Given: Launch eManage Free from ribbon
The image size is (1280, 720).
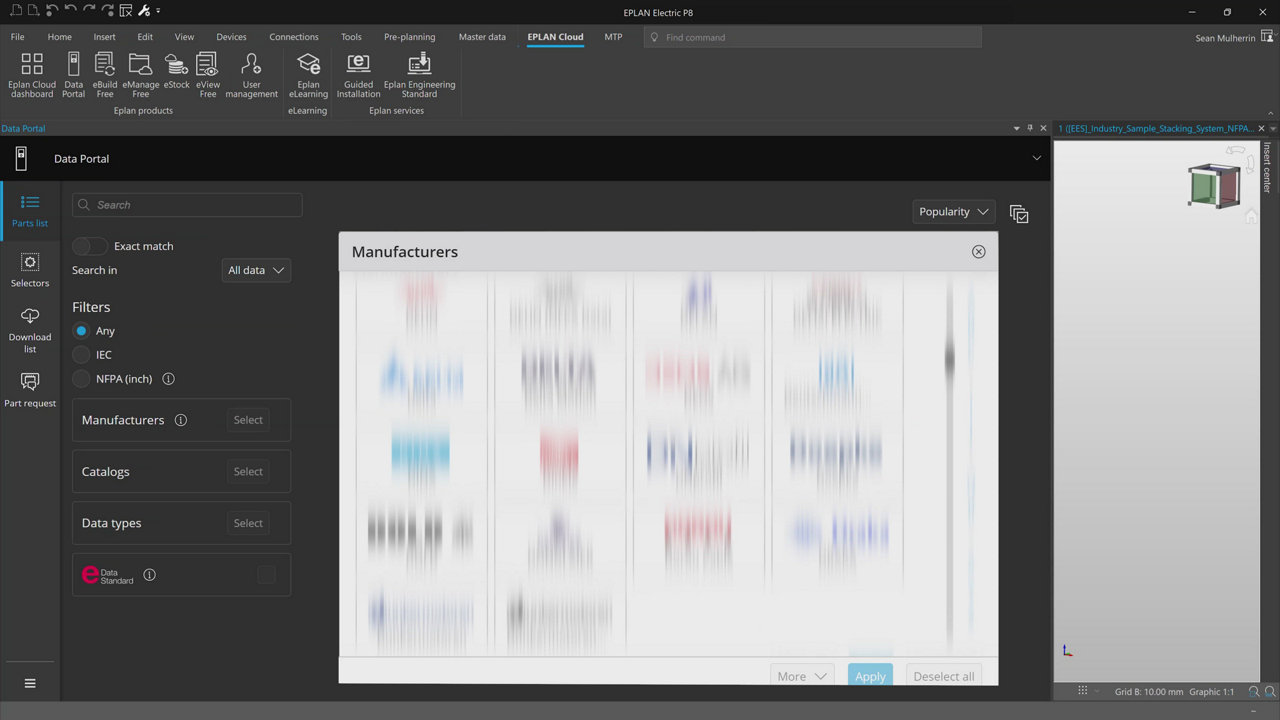Looking at the screenshot, I should click(x=141, y=75).
